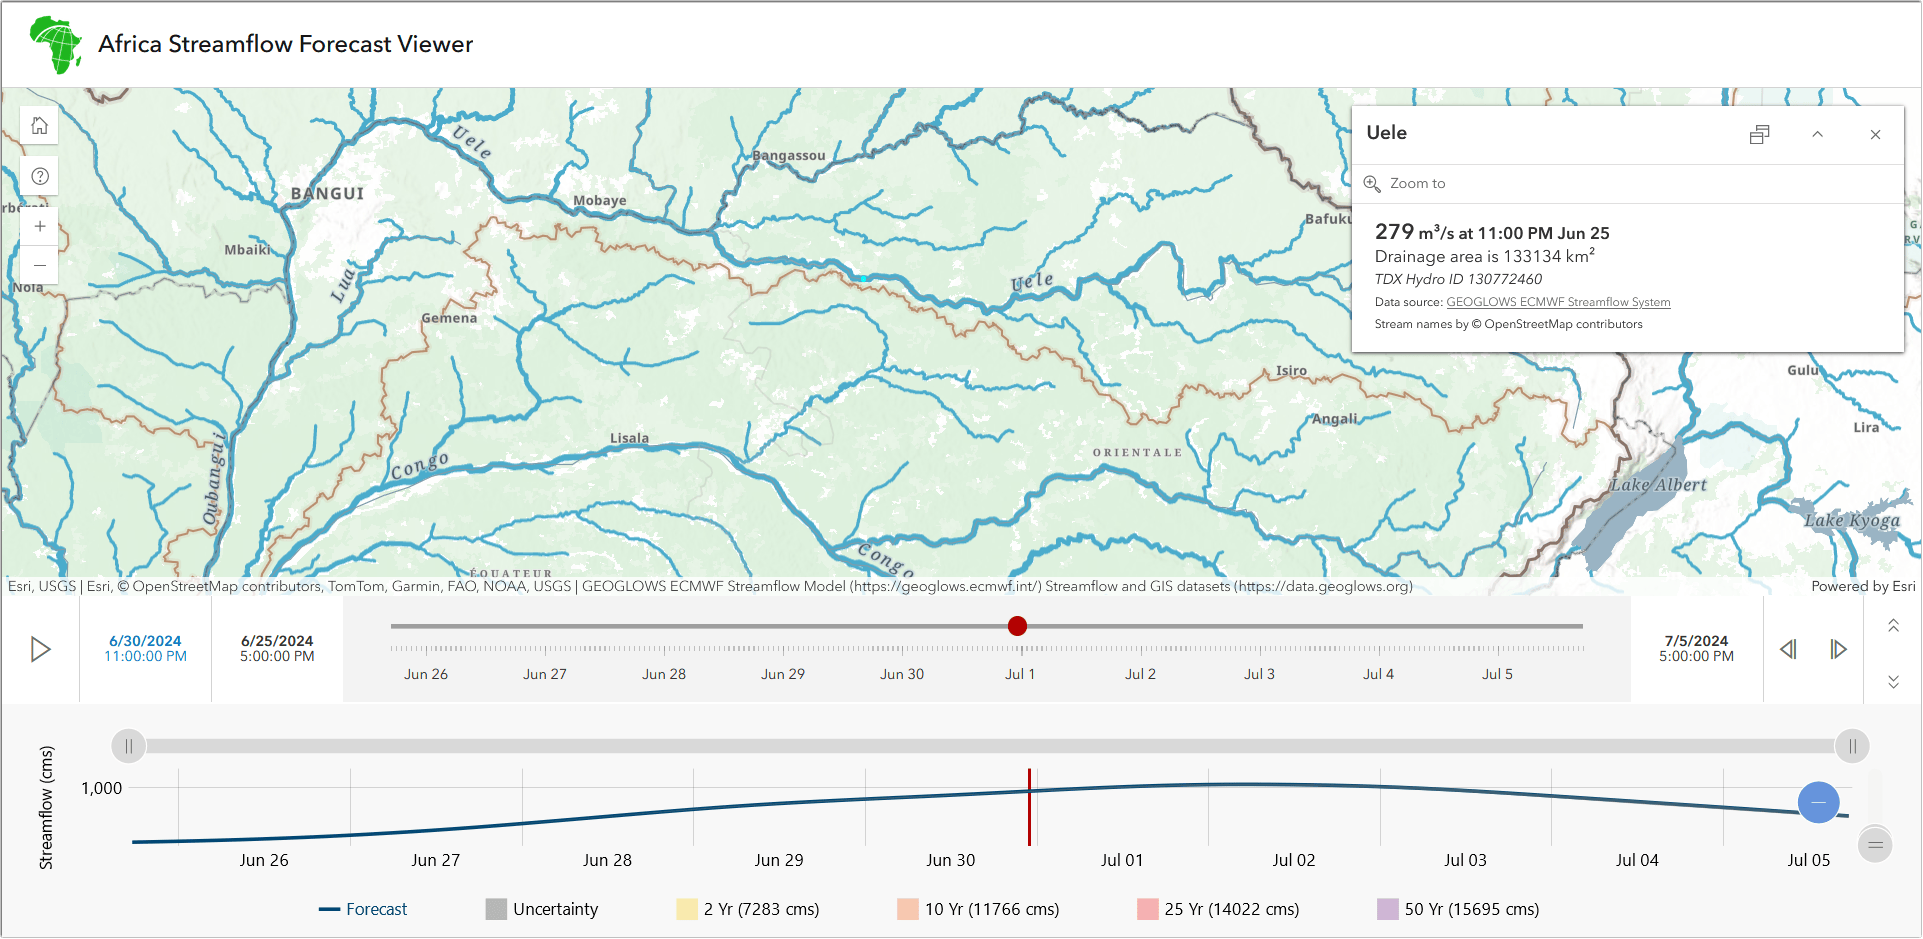This screenshot has height=939, width=1923.
Task: Click the Zoom to button for Uele
Action: (x=1417, y=183)
